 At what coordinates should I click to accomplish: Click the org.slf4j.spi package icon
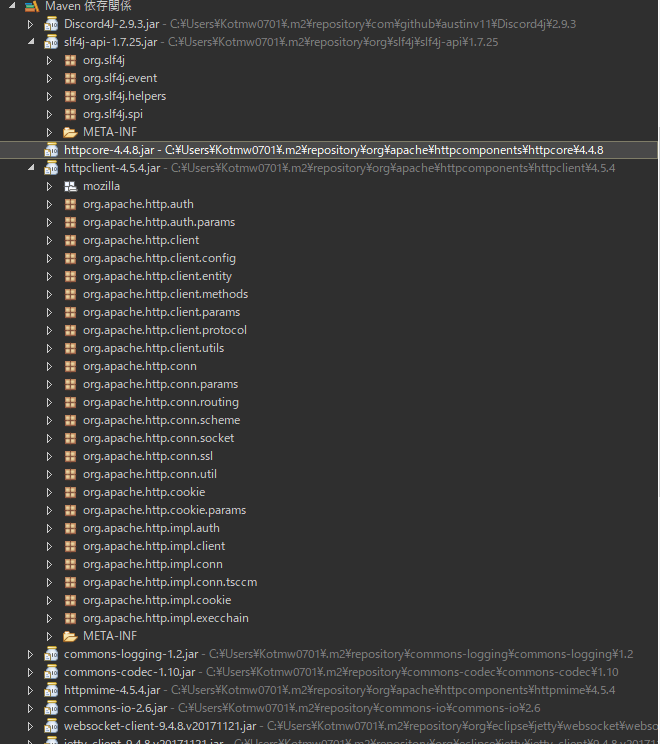coord(70,114)
